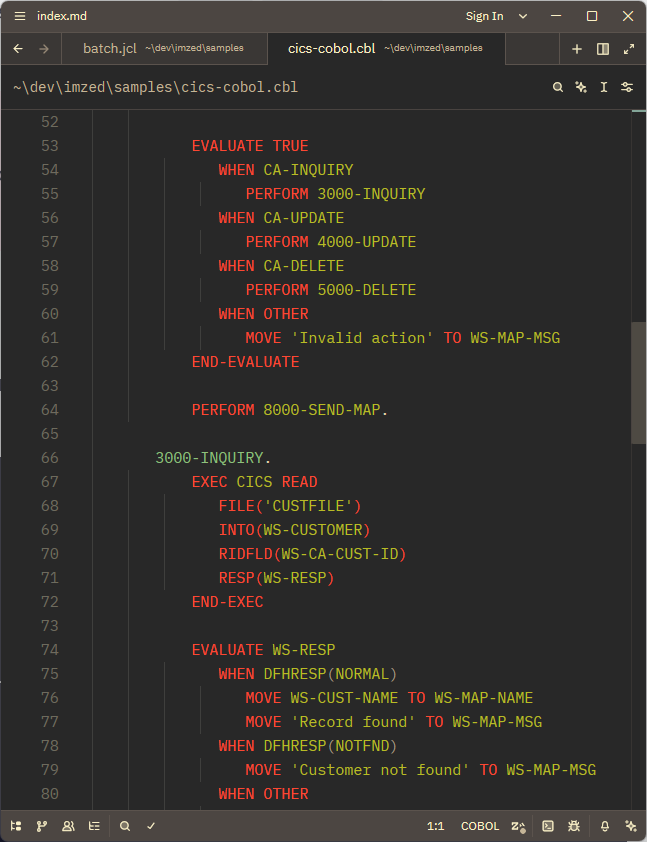Click END-EVALUATE on line 62

point(245,362)
